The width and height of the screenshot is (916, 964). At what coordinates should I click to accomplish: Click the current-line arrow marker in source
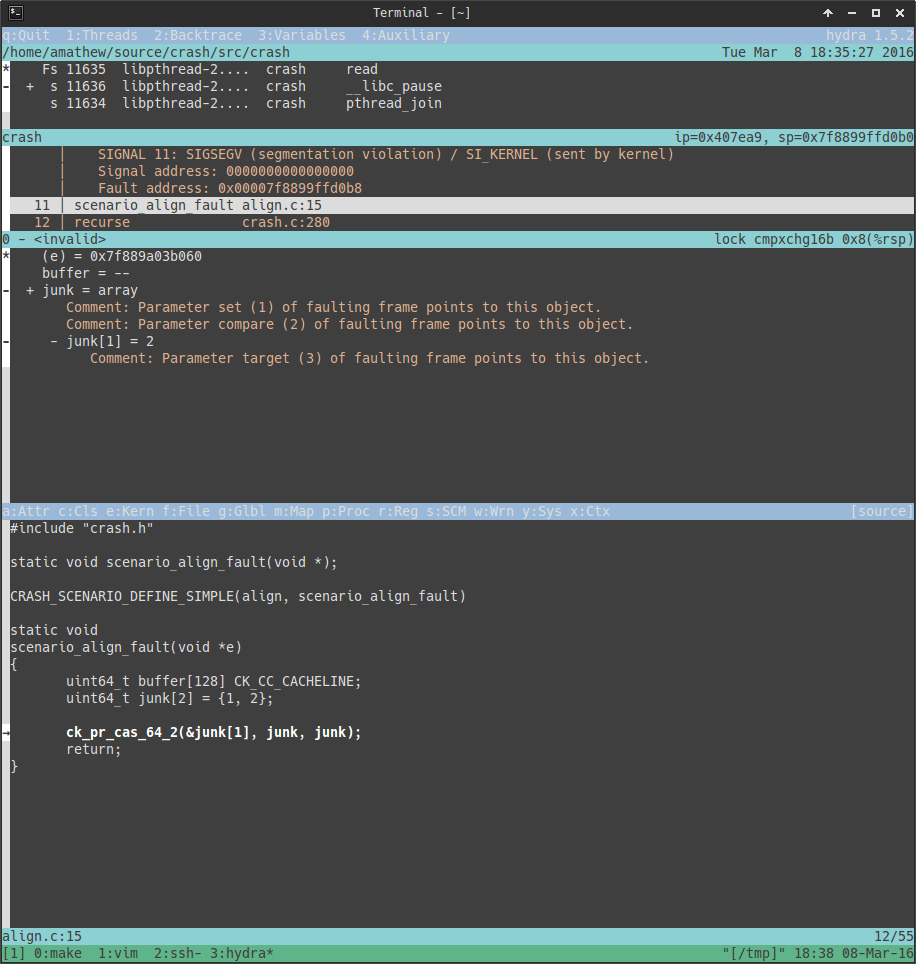pyautogui.click(x=6, y=732)
